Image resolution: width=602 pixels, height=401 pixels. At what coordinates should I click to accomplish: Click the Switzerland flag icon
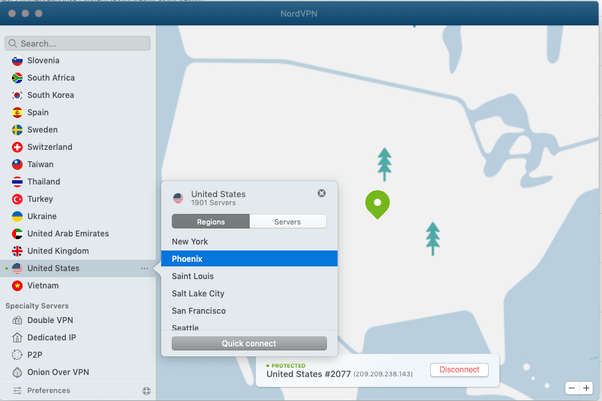pyautogui.click(x=17, y=147)
